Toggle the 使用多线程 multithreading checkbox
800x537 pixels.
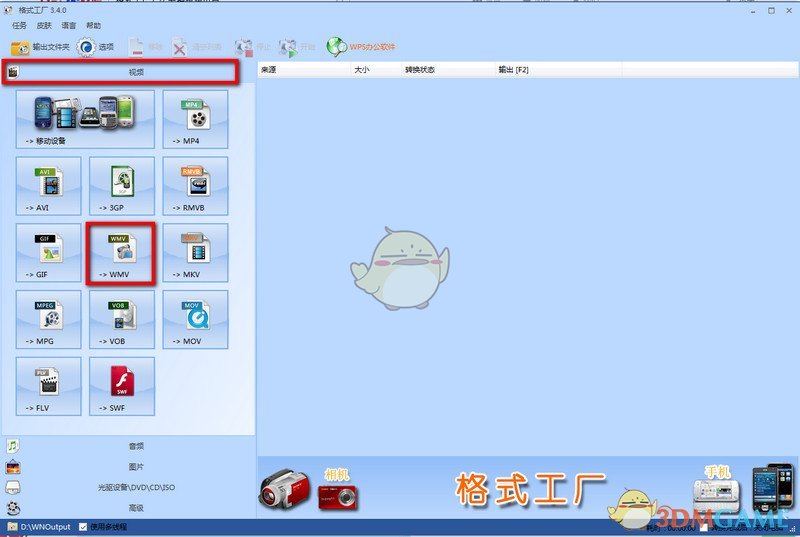click(x=83, y=526)
